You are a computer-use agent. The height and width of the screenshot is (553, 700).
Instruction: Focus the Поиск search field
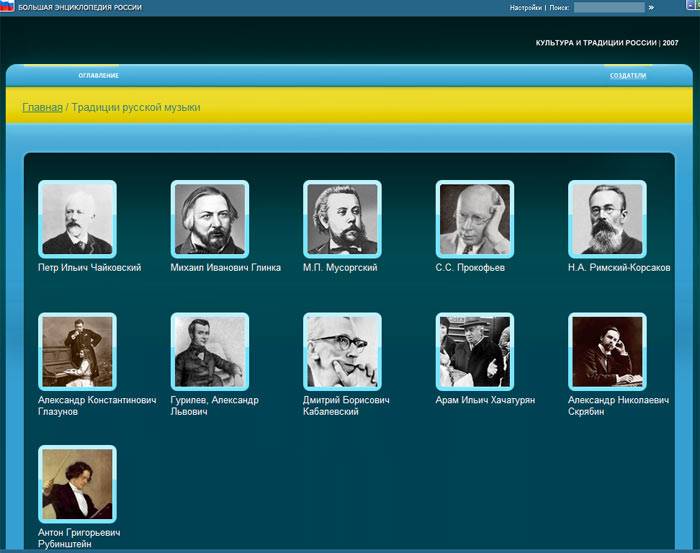point(609,7)
